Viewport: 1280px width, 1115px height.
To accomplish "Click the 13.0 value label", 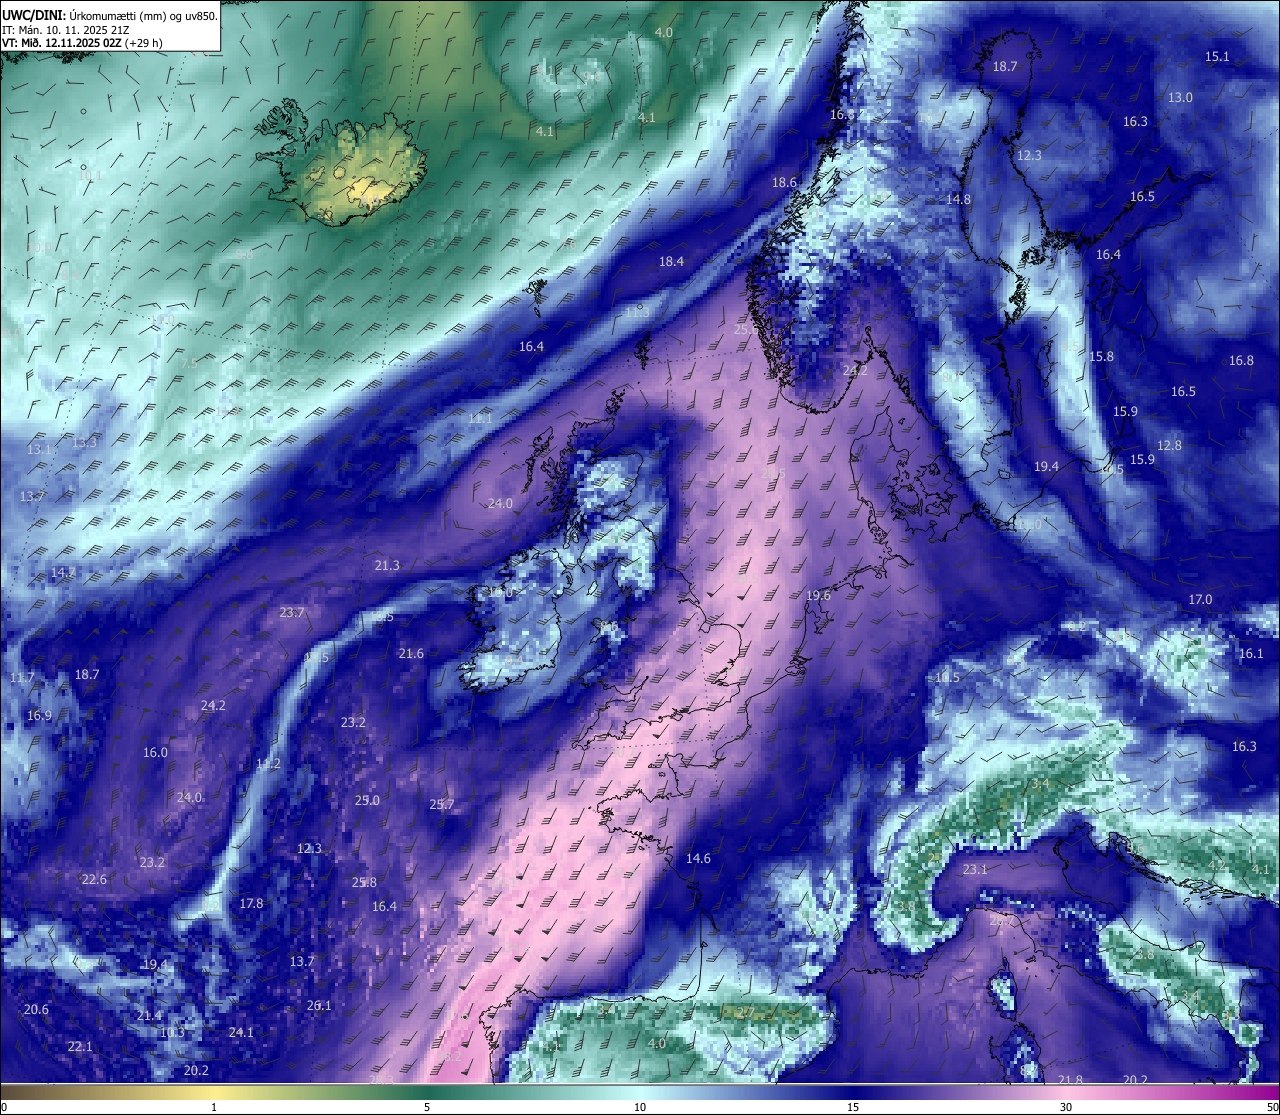I will [1180, 97].
